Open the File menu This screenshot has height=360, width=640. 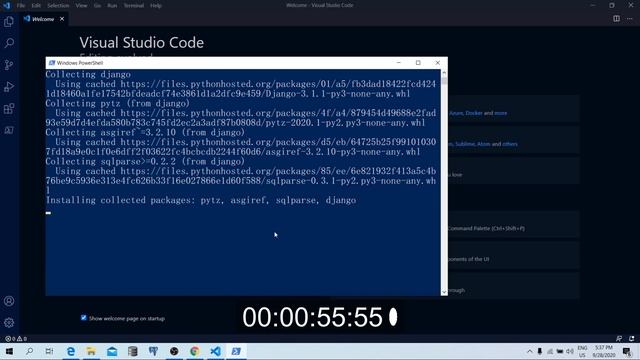pos(21,5)
